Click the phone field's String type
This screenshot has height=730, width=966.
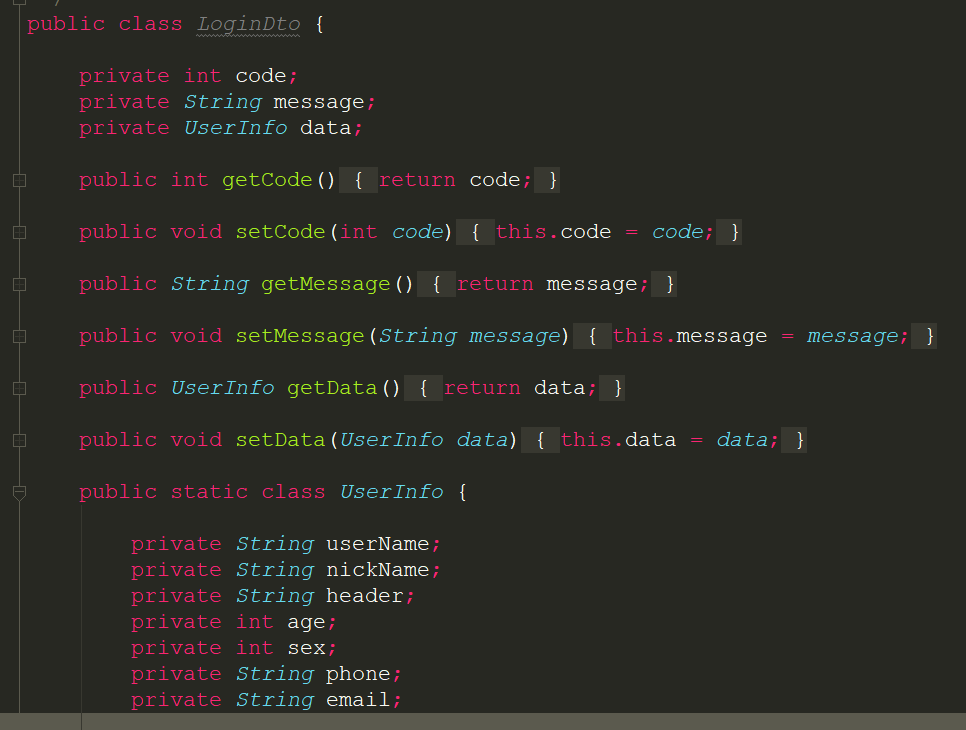click(x=275, y=673)
